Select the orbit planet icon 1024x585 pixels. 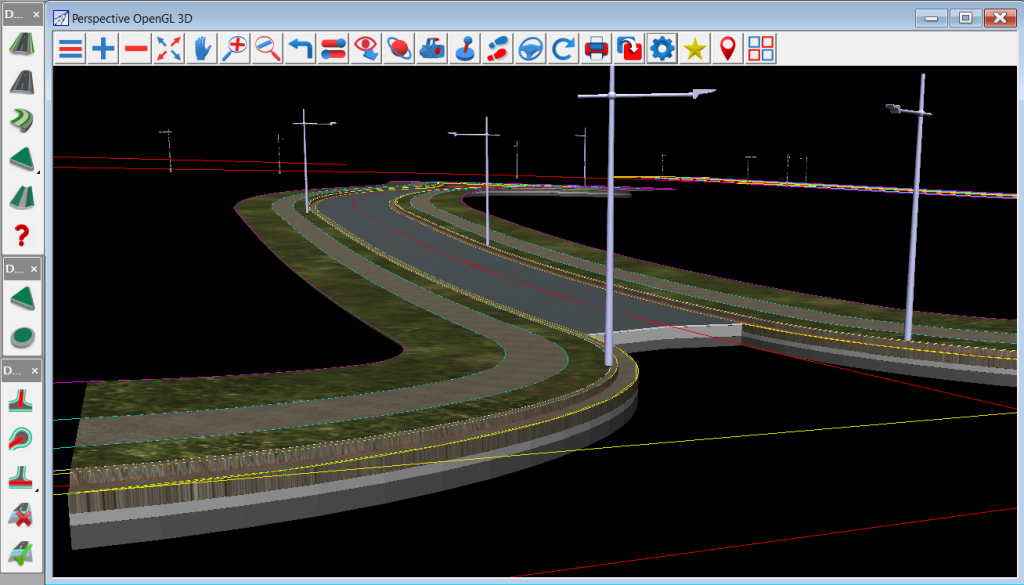coord(399,49)
